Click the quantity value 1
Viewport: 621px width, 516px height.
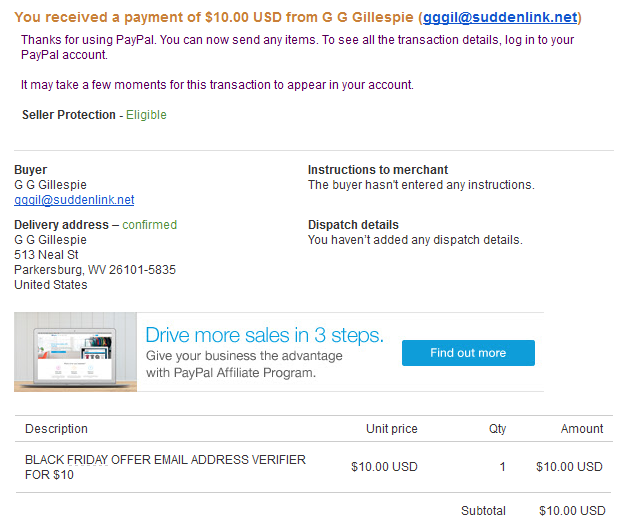(x=503, y=466)
